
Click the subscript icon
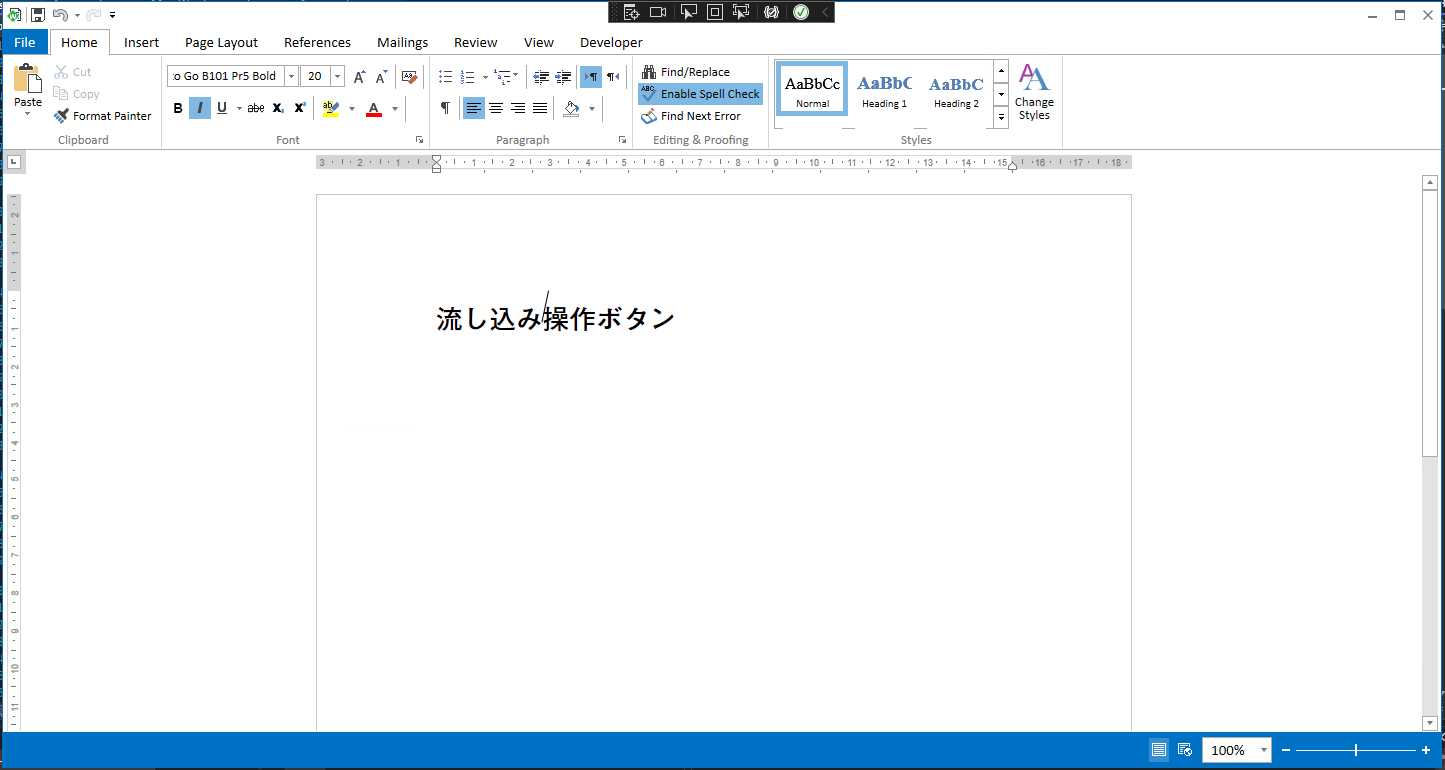tap(278, 108)
